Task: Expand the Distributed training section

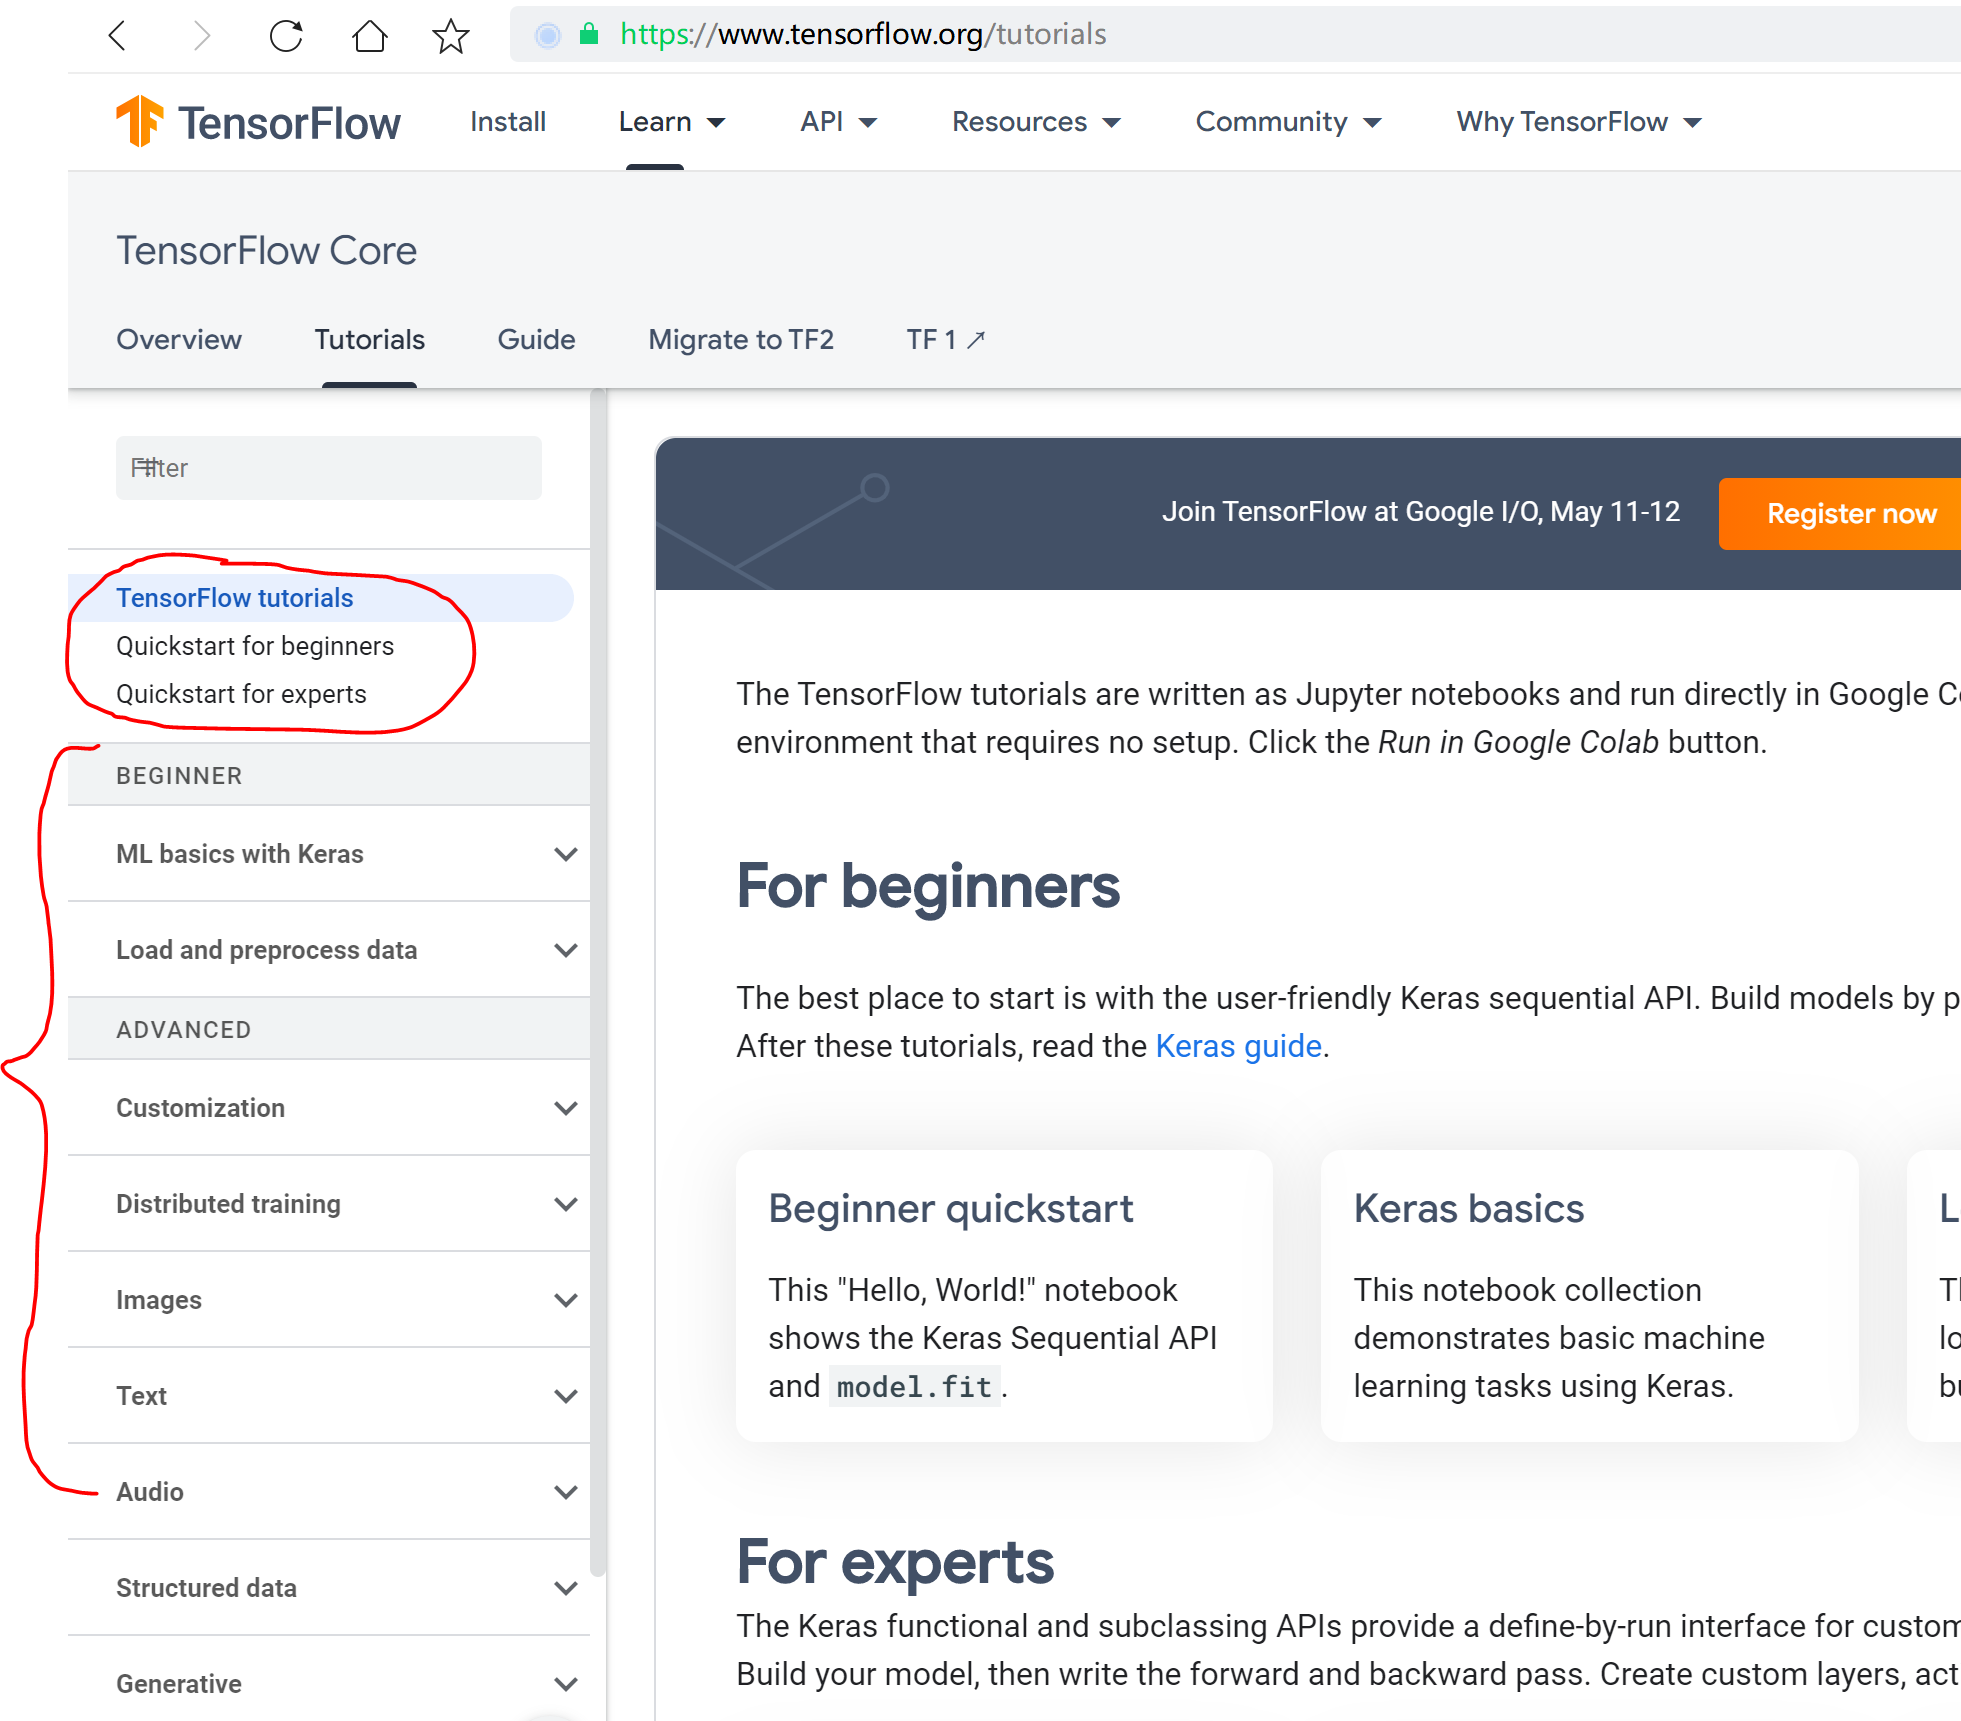Action: 329,1204
